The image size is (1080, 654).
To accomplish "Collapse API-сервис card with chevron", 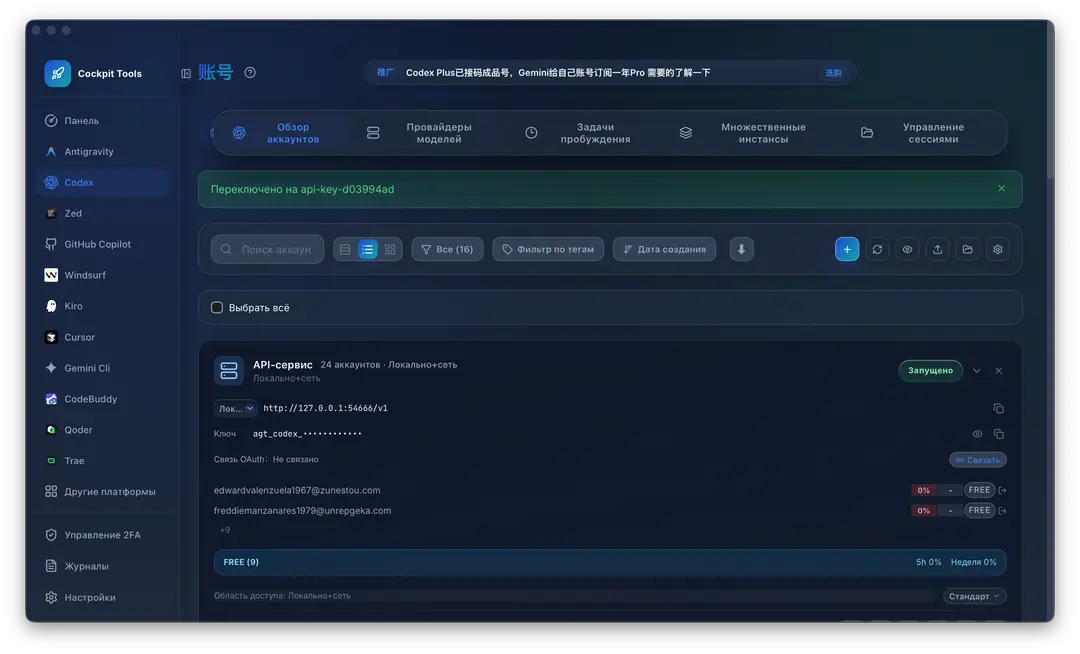I will tap(976, 370).
